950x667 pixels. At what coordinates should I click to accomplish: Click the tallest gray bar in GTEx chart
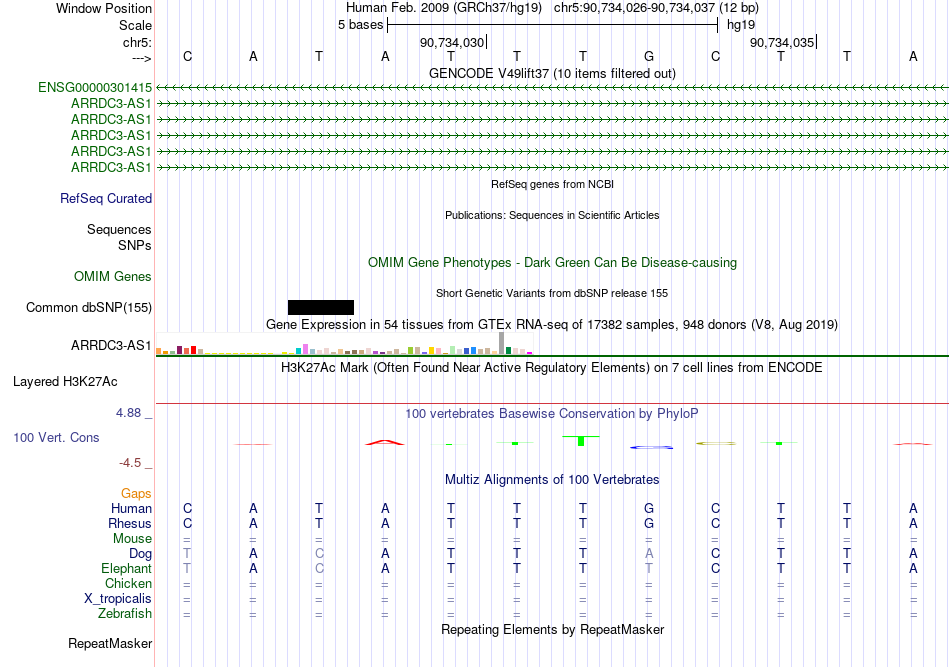coord(501,343)
